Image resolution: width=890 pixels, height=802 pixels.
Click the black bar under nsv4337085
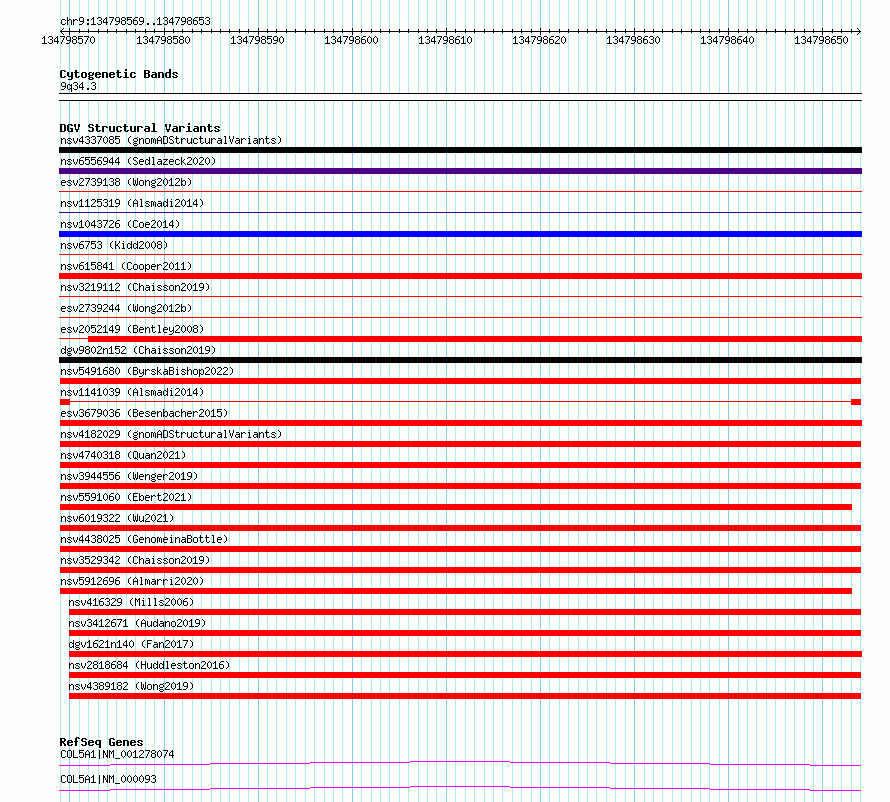pyautogui.click(x=460, y=150)
